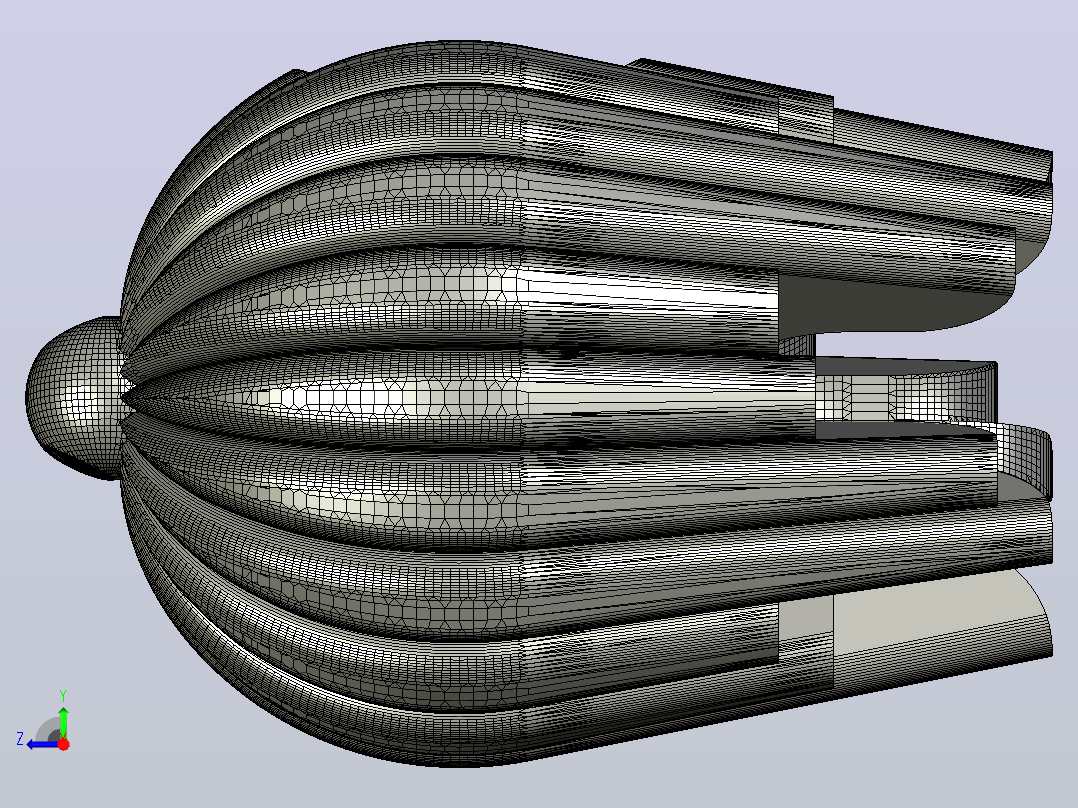Click the green Y axis arrow
Screen dimensions: 1078x808
pos(63,721)
